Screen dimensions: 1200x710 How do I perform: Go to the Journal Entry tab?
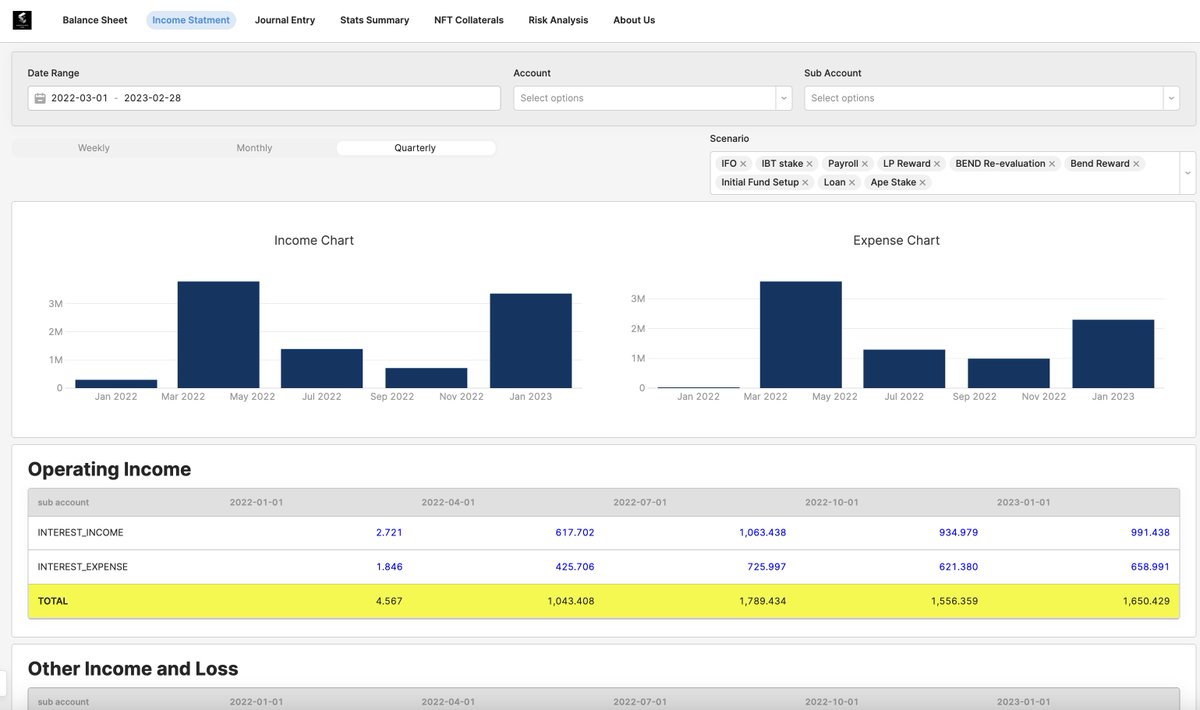[x=285, y=20]
